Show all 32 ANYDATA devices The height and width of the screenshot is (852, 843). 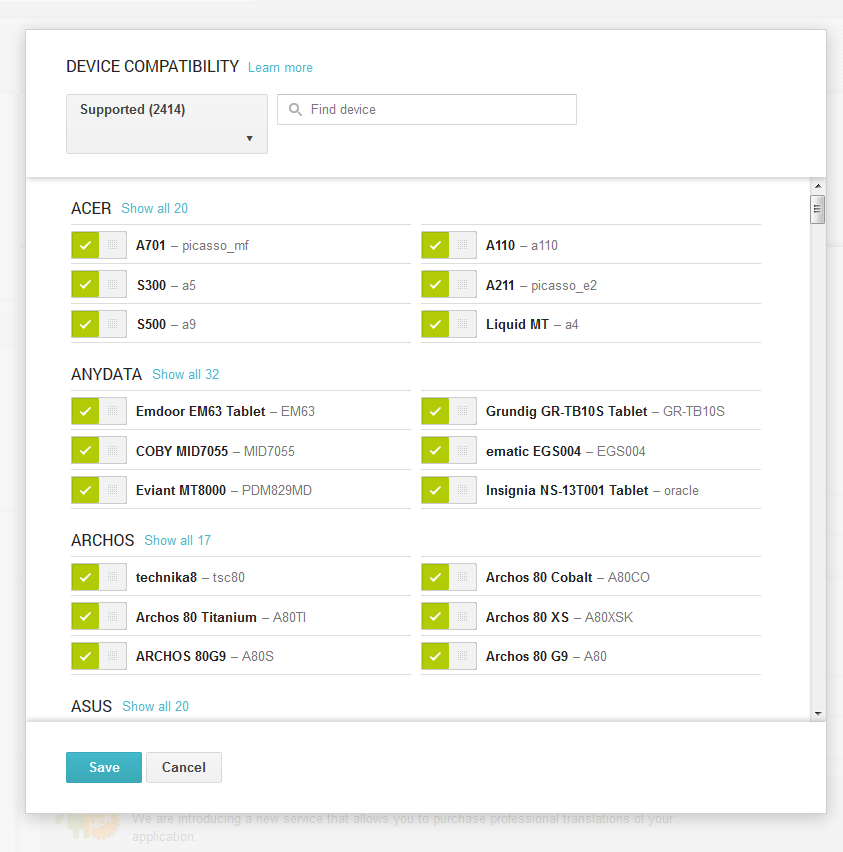tap(185, 375)
